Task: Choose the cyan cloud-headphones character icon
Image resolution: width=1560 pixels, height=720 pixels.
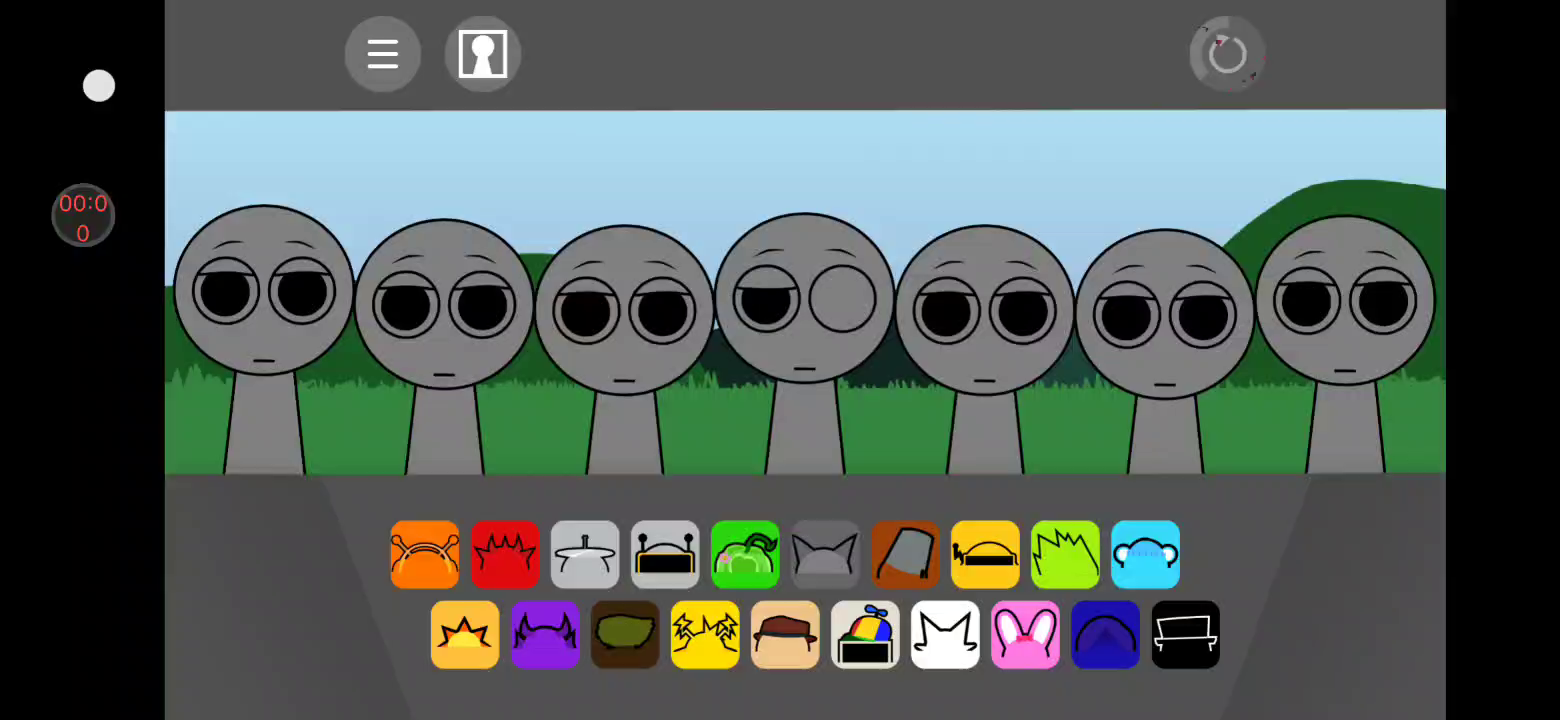Action: point(1145,555)
